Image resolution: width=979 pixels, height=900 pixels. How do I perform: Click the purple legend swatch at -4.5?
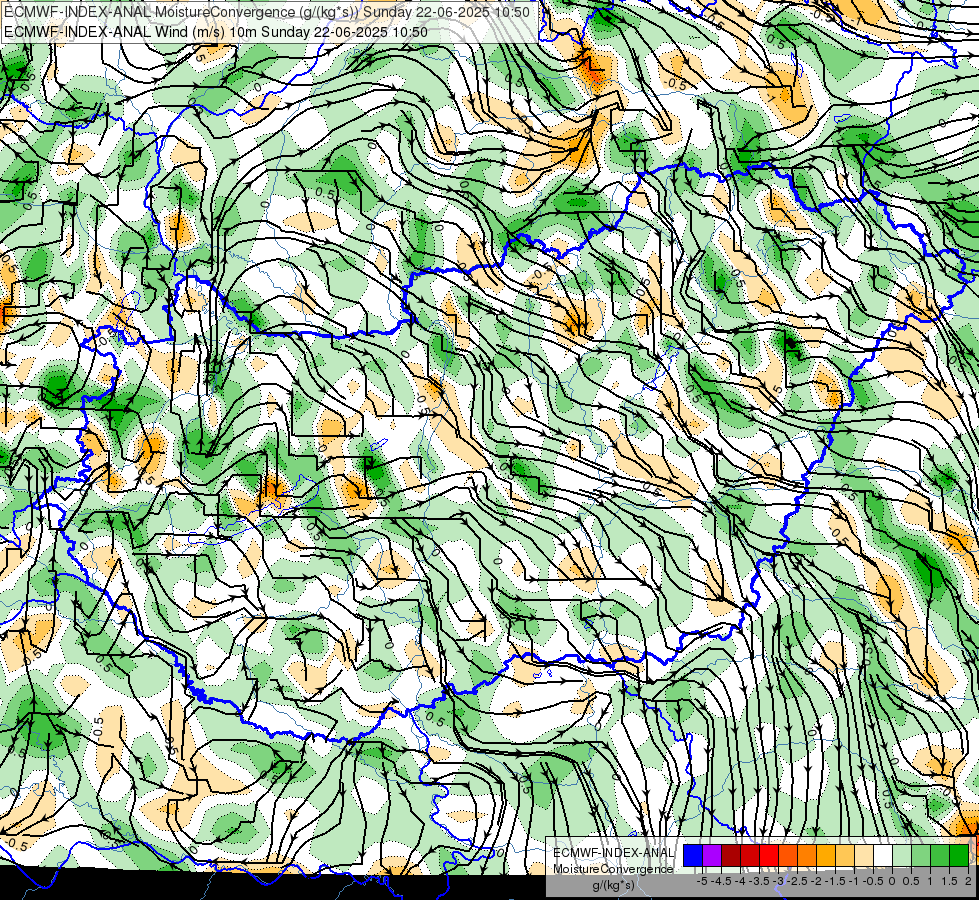click(712, 855)
